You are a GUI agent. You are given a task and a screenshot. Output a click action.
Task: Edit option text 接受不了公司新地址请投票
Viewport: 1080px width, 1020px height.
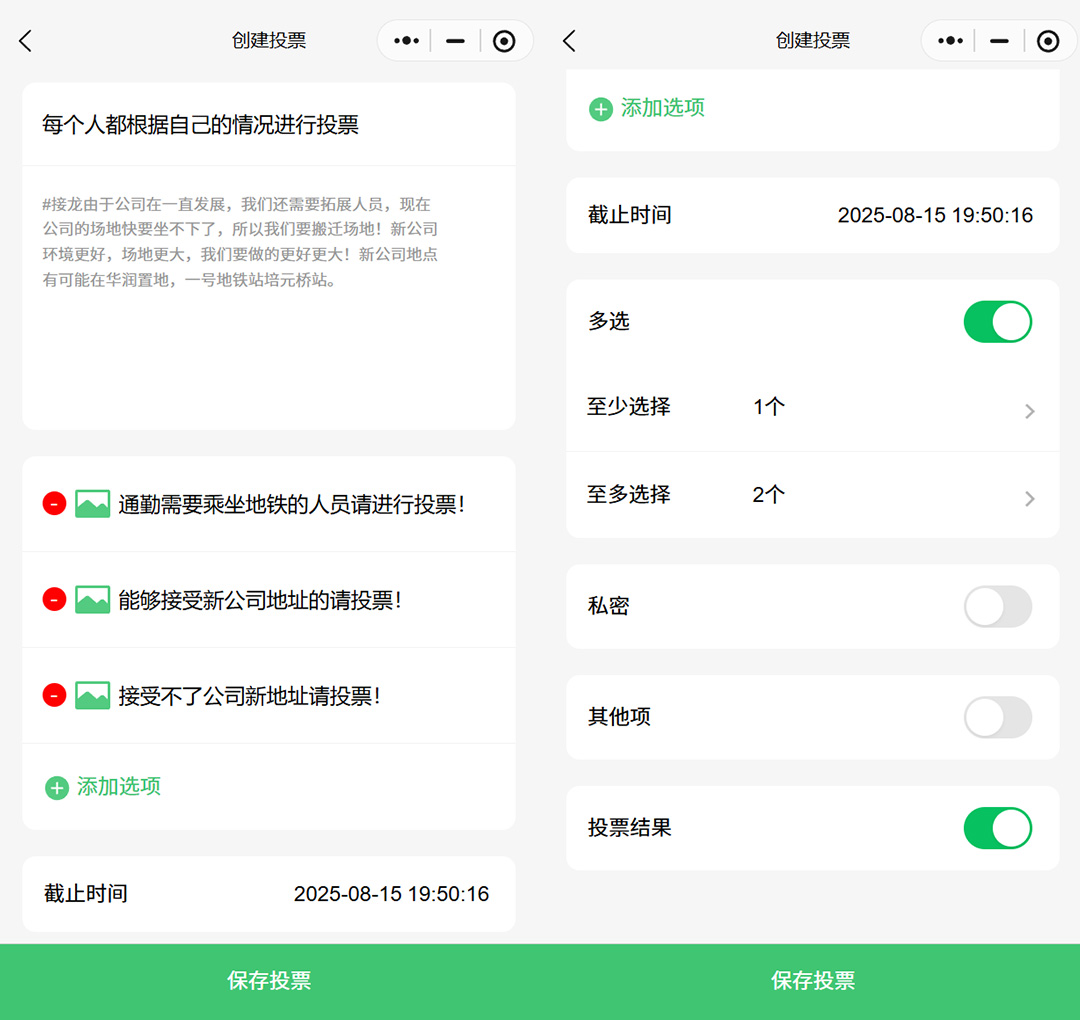(249, 696)
